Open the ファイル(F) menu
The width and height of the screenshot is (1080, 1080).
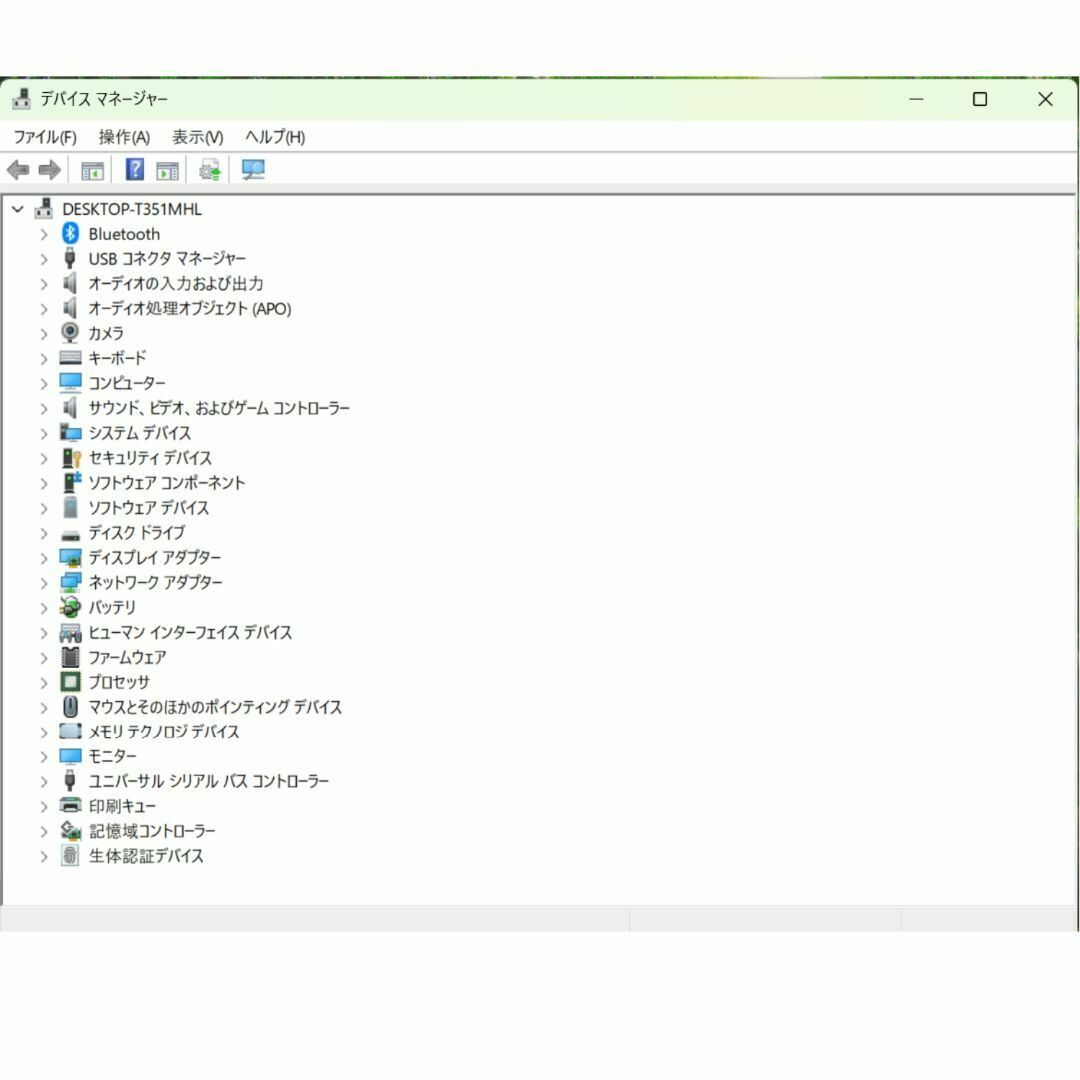45,137
